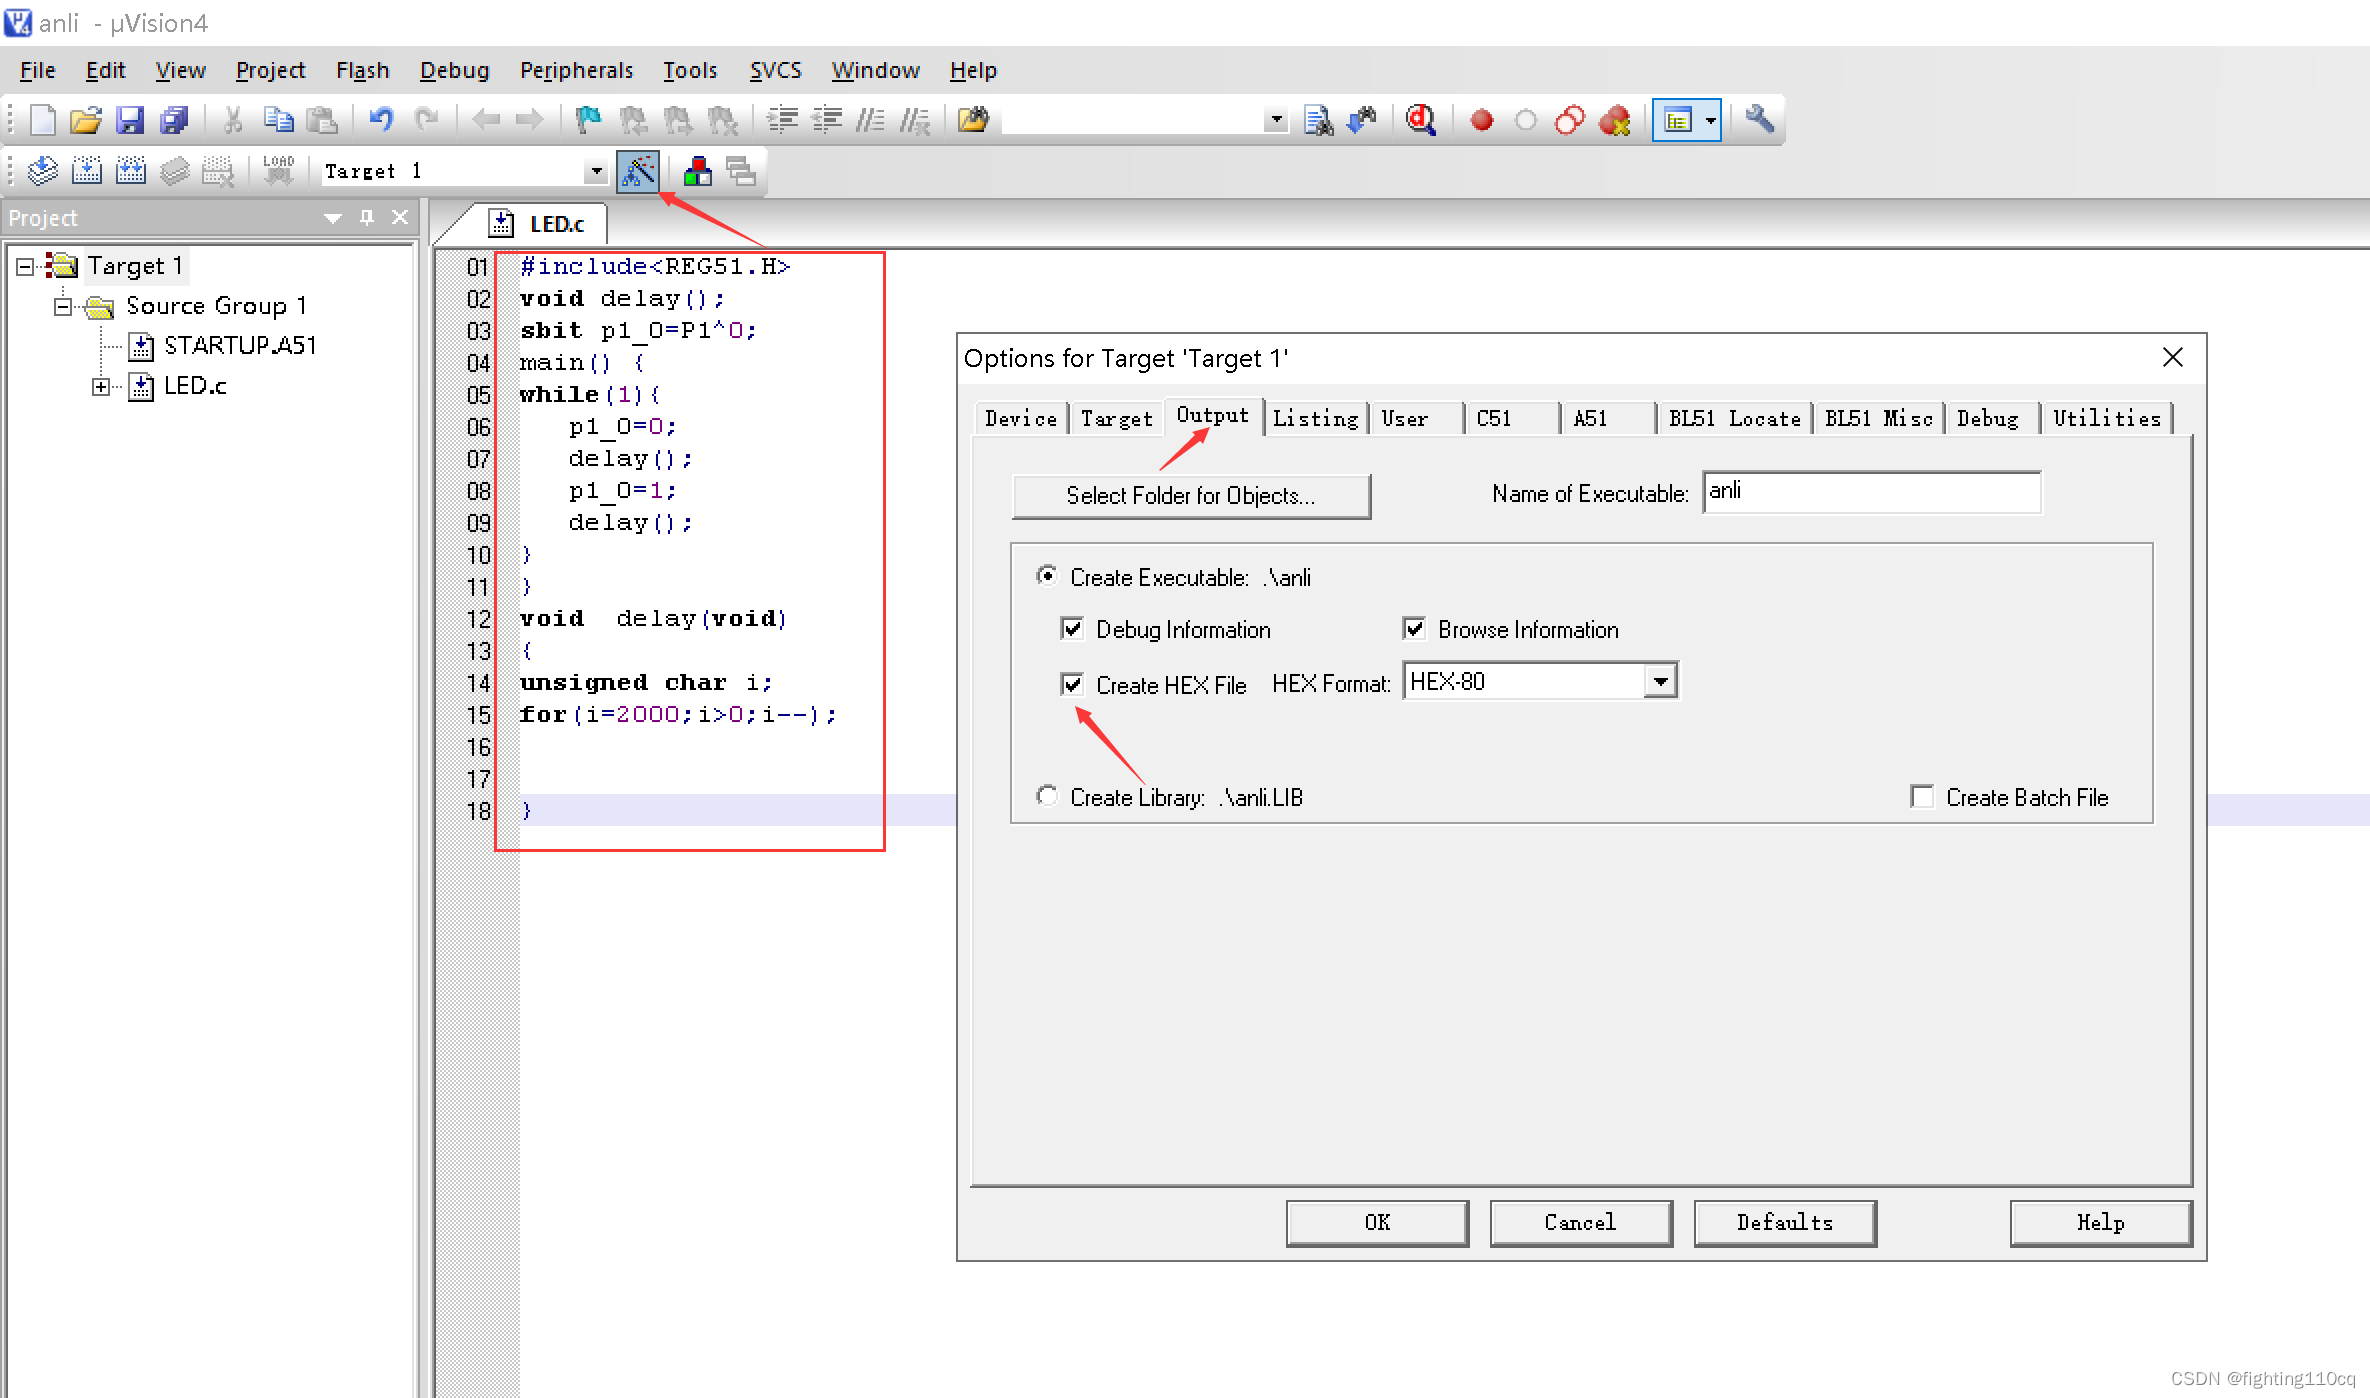
Task: Open the Target 1 selection dropdown
Action: [596, 172]
